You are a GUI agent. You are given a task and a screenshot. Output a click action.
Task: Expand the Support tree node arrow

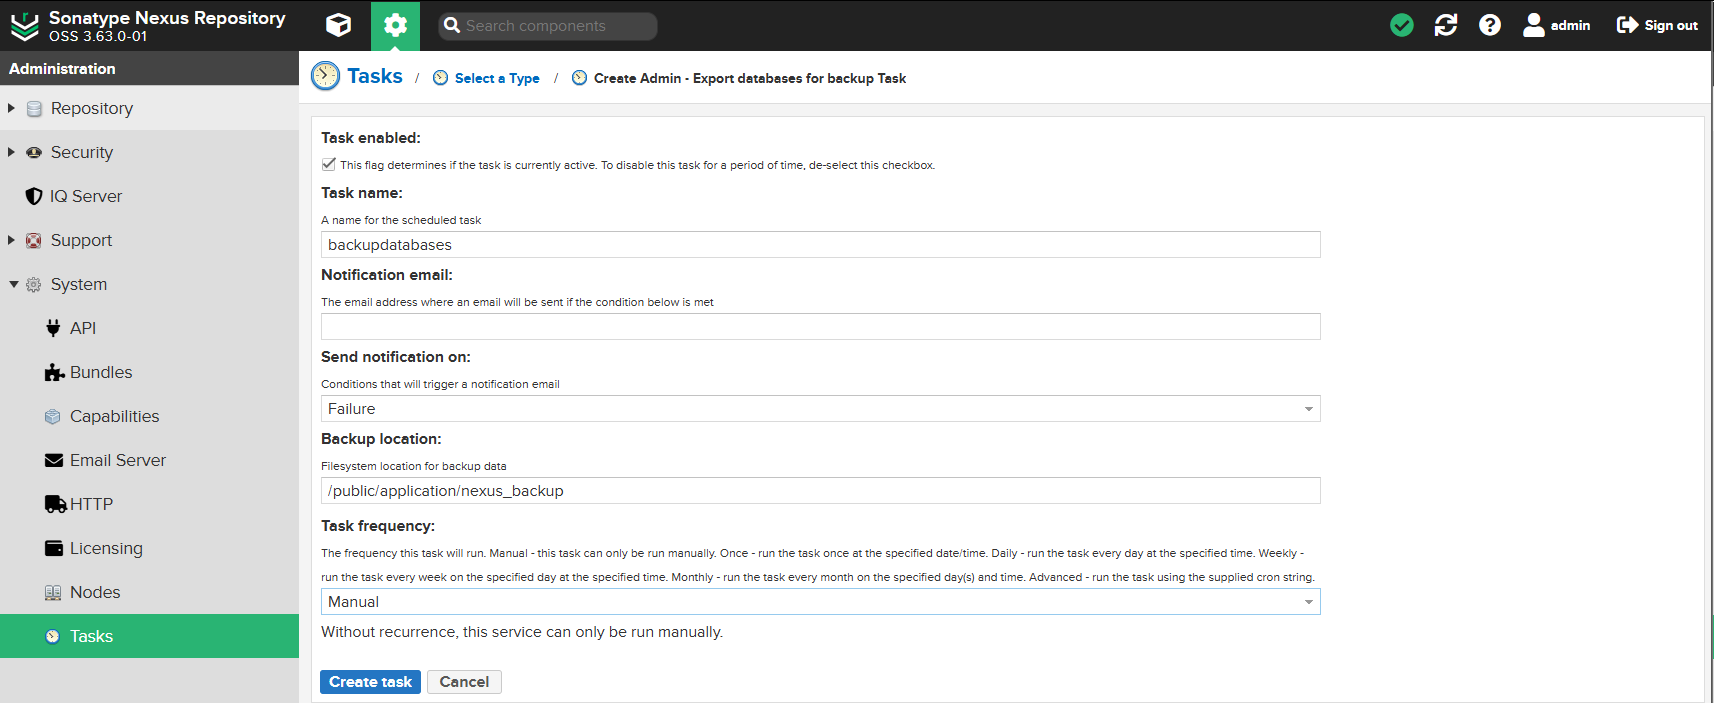coord(12,240)
